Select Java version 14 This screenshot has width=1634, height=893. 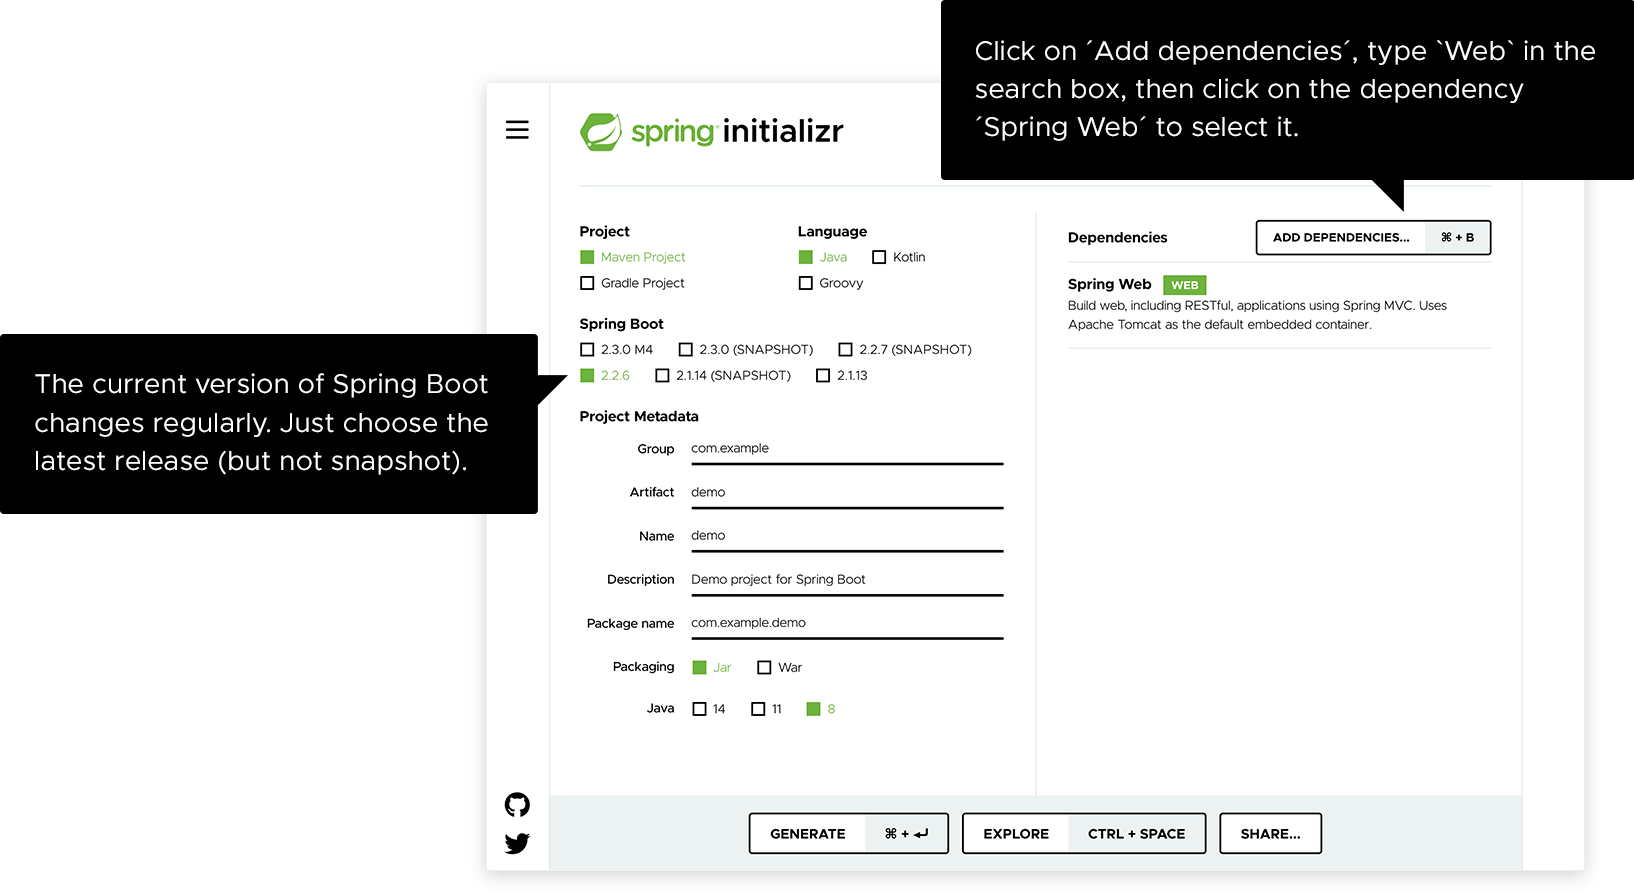click(700, 709)
